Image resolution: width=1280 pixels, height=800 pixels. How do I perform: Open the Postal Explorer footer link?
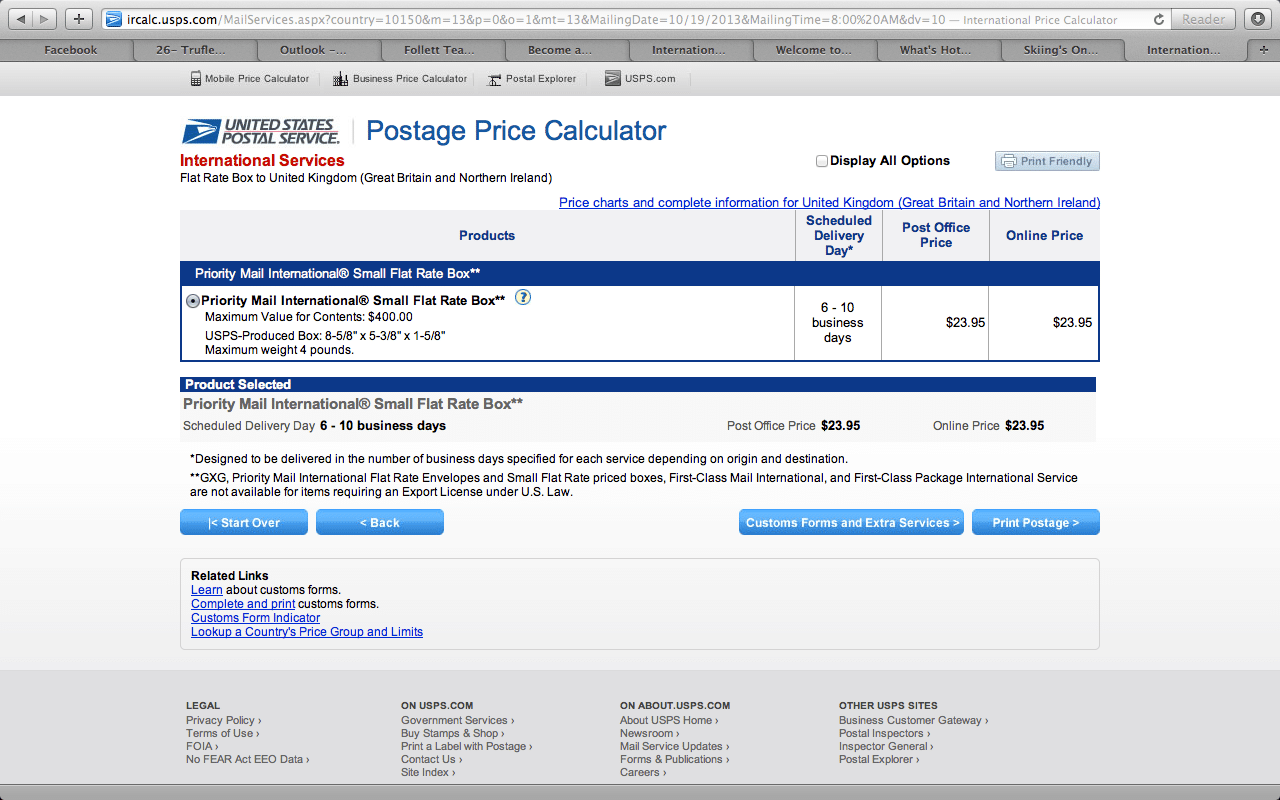[878, 759]
